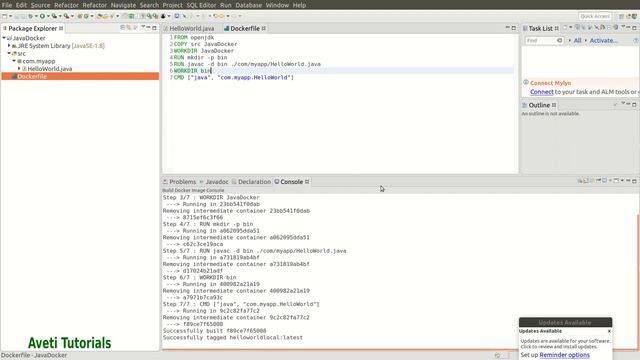Click in the Quick Access field
The image size is (640, 360).
pyautogui.click(x=595, y=16)
